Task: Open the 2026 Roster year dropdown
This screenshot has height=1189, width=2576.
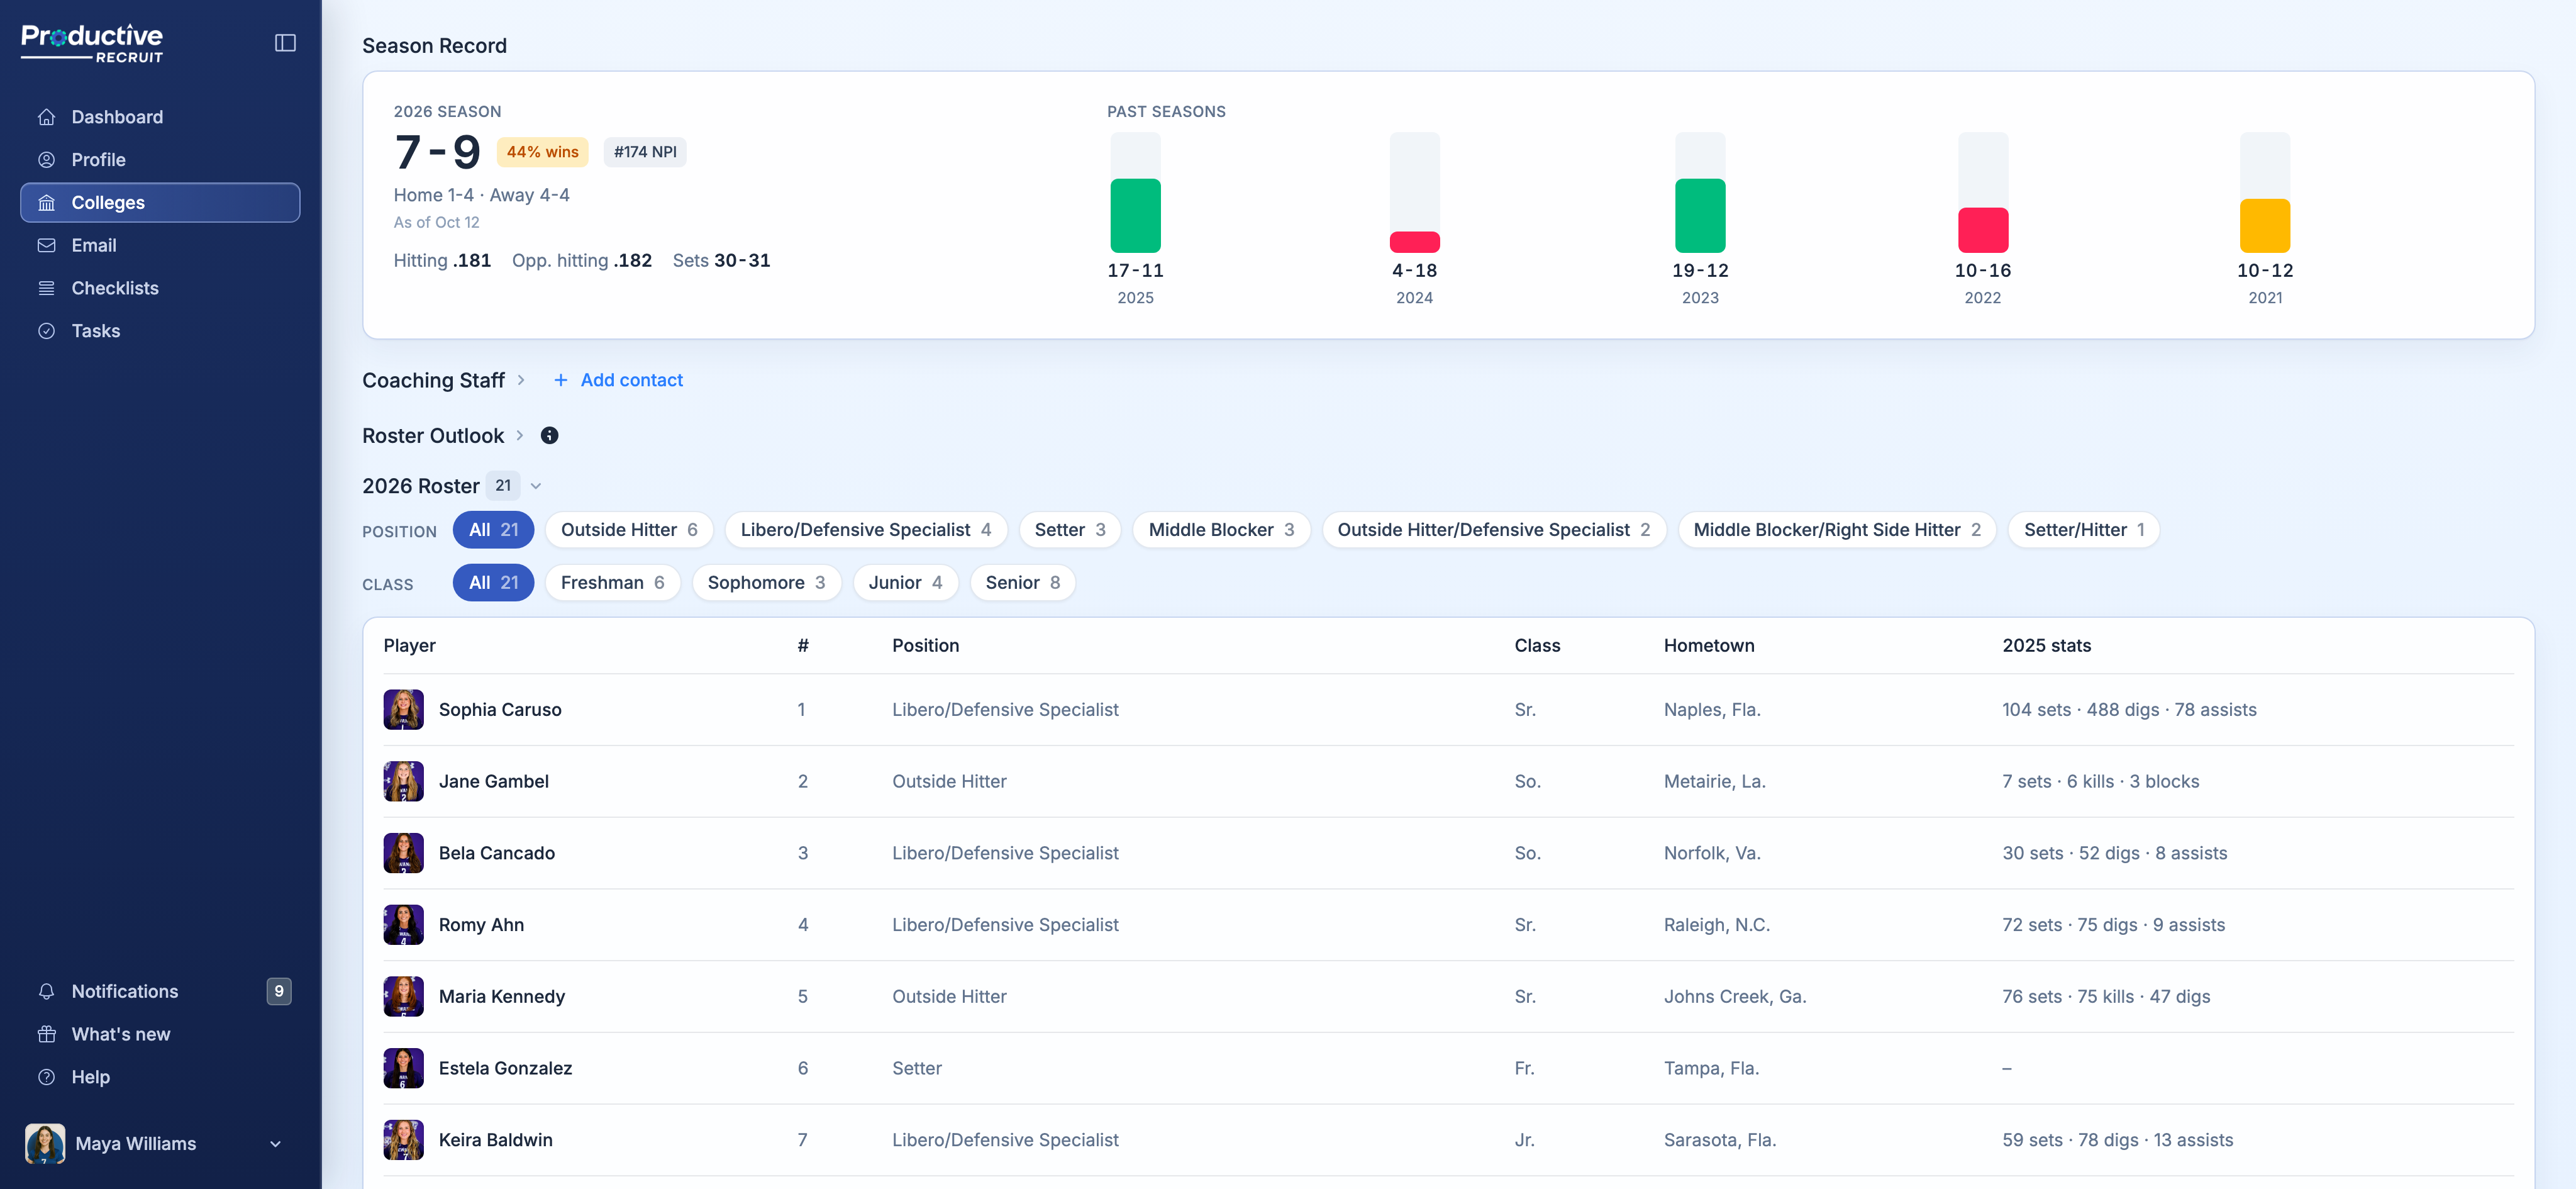Action: [536, 486]
